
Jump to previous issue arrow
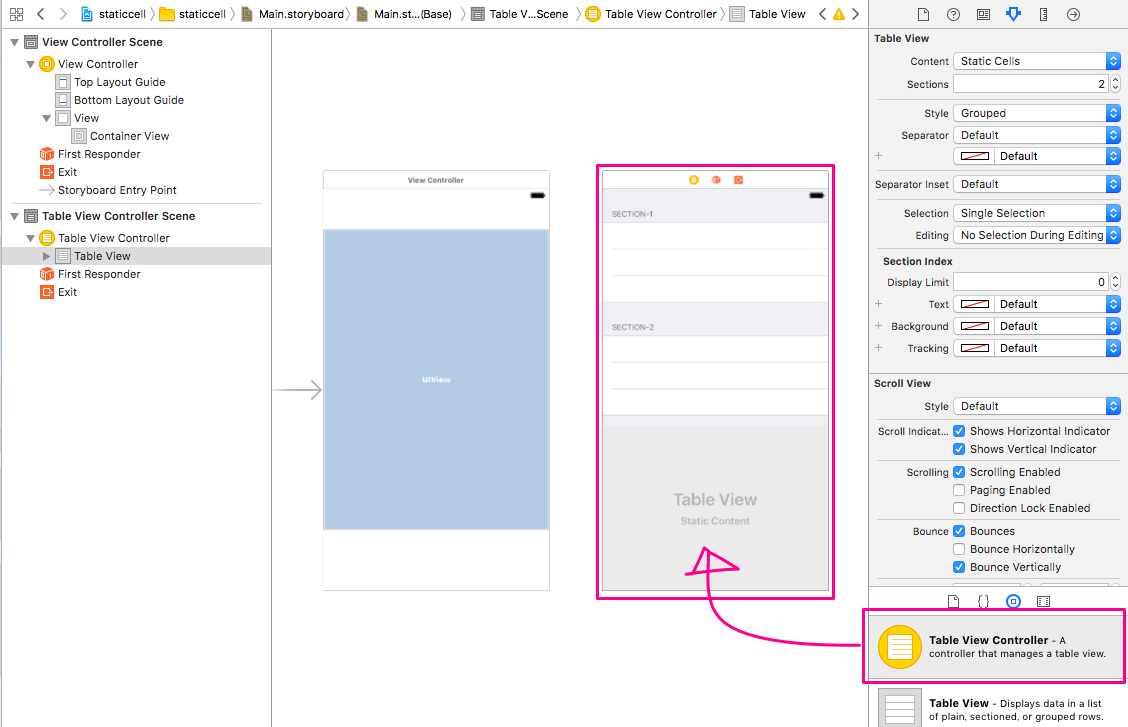pos(822,14)
